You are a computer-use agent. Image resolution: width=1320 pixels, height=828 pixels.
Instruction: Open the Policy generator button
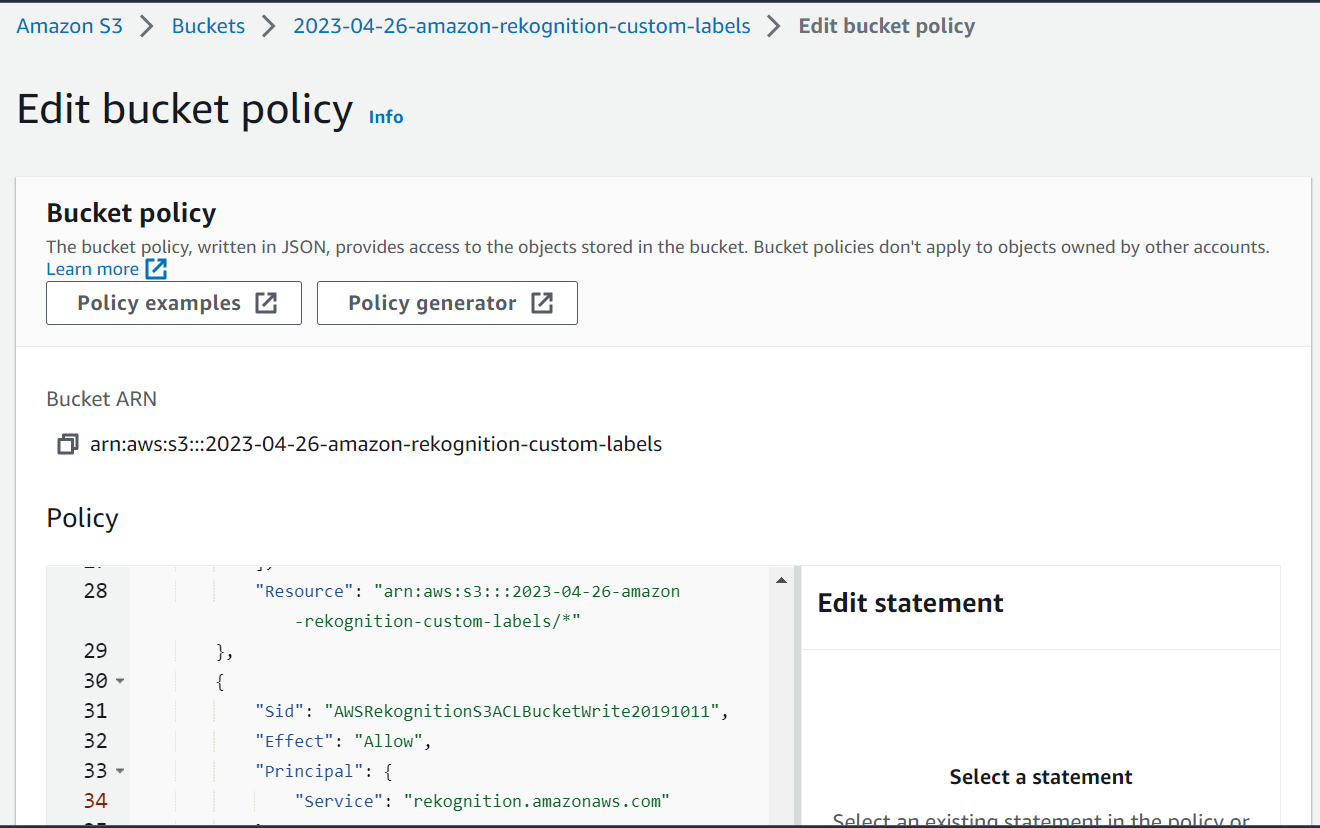click(x=447, y=303)
